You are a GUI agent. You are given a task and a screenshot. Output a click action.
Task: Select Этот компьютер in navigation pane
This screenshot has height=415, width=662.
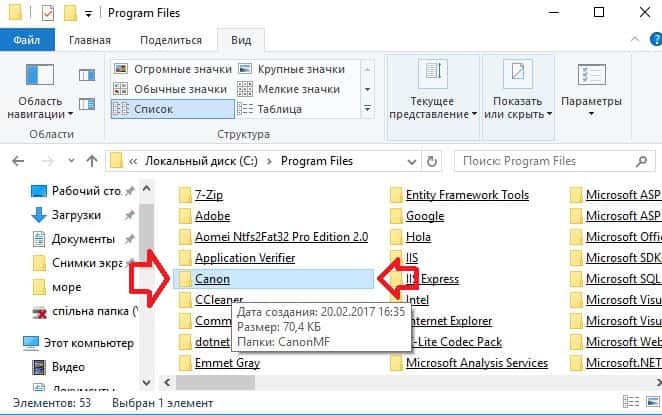(79, 343)
